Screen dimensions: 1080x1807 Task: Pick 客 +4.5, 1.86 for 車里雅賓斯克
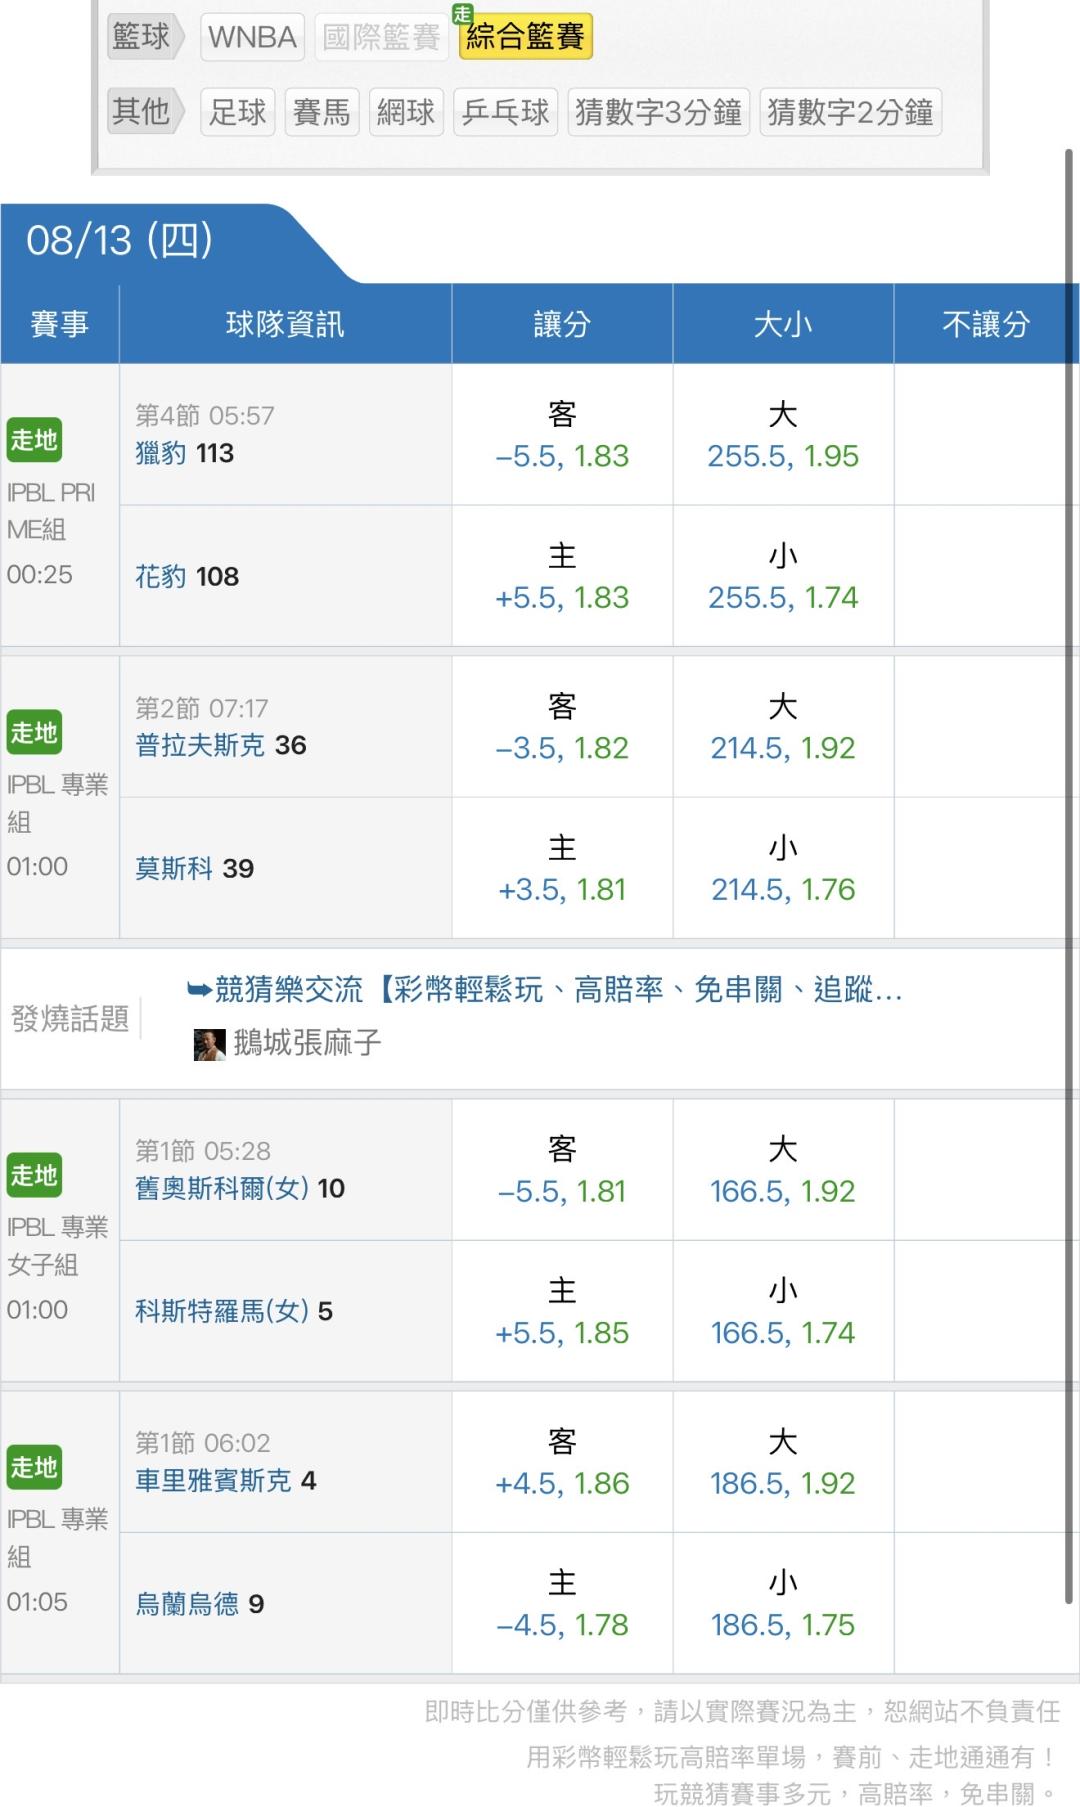point(562,1462)
